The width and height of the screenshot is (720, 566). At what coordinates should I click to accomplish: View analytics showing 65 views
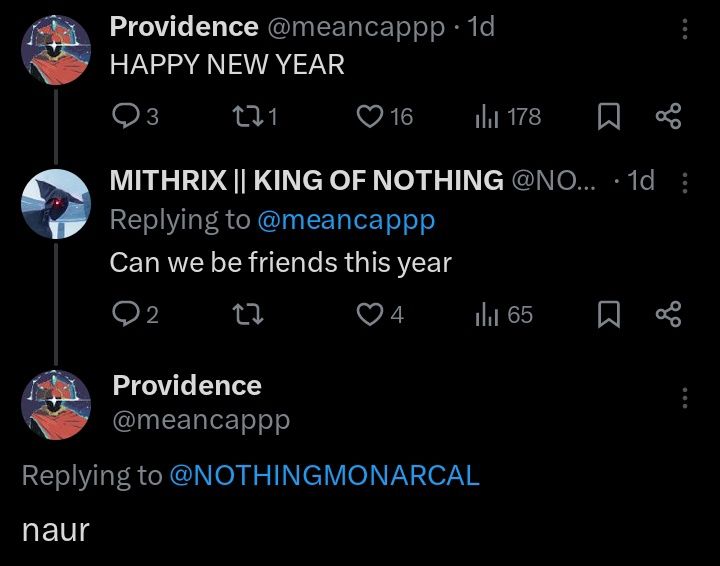tap(504, 314)
